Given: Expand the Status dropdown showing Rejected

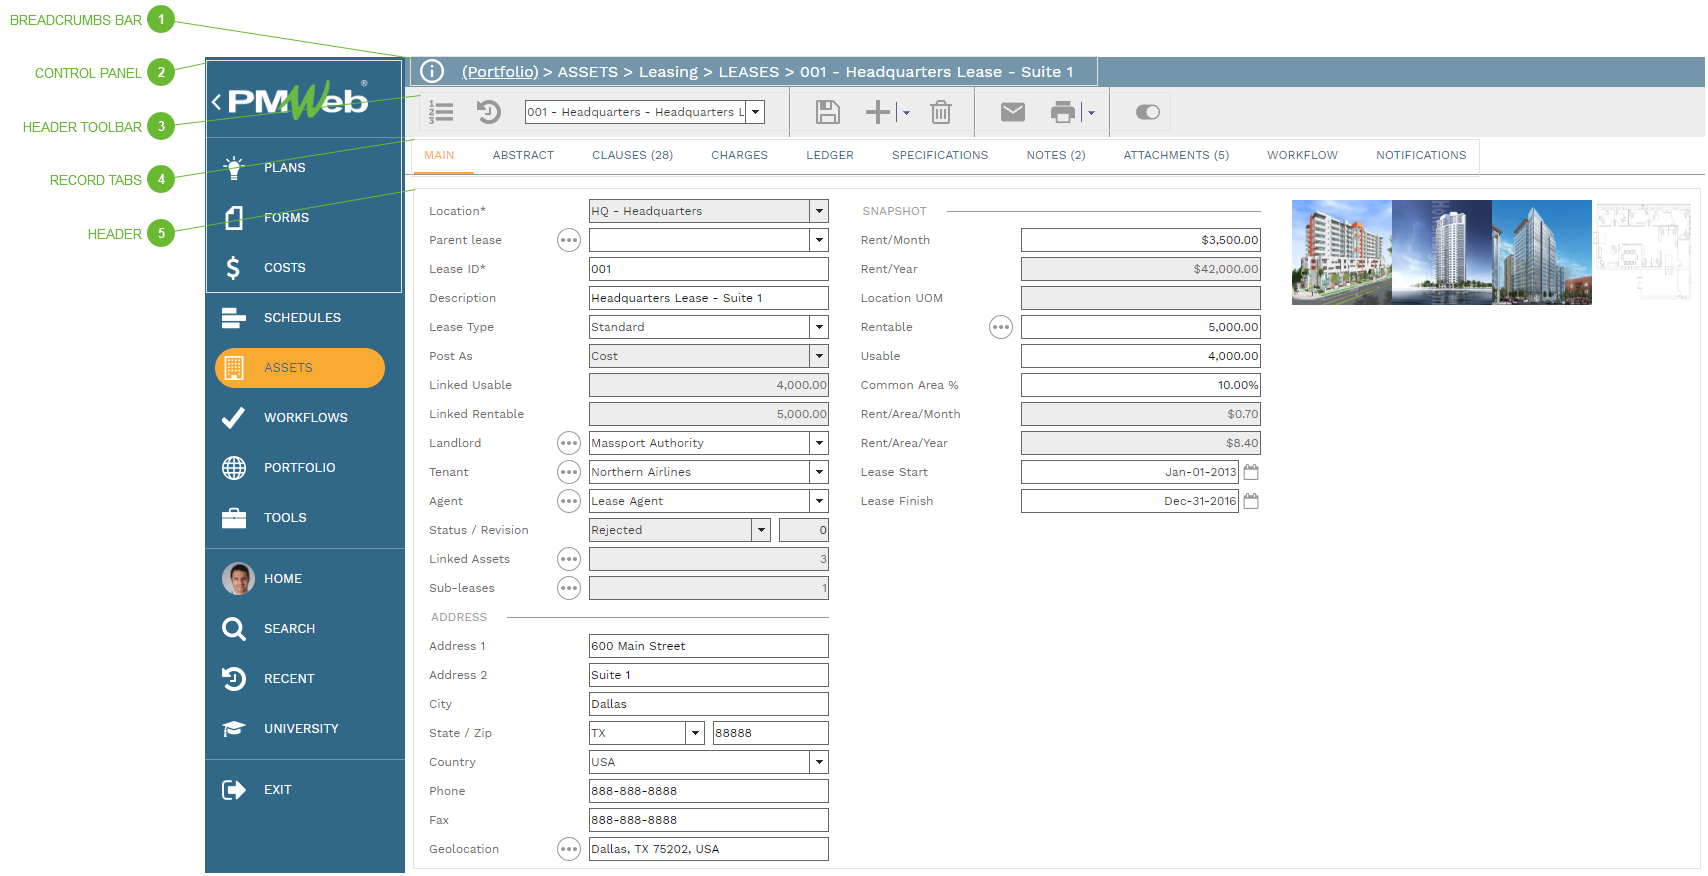Looking at the screenshot, I should (x=761, y=530).
